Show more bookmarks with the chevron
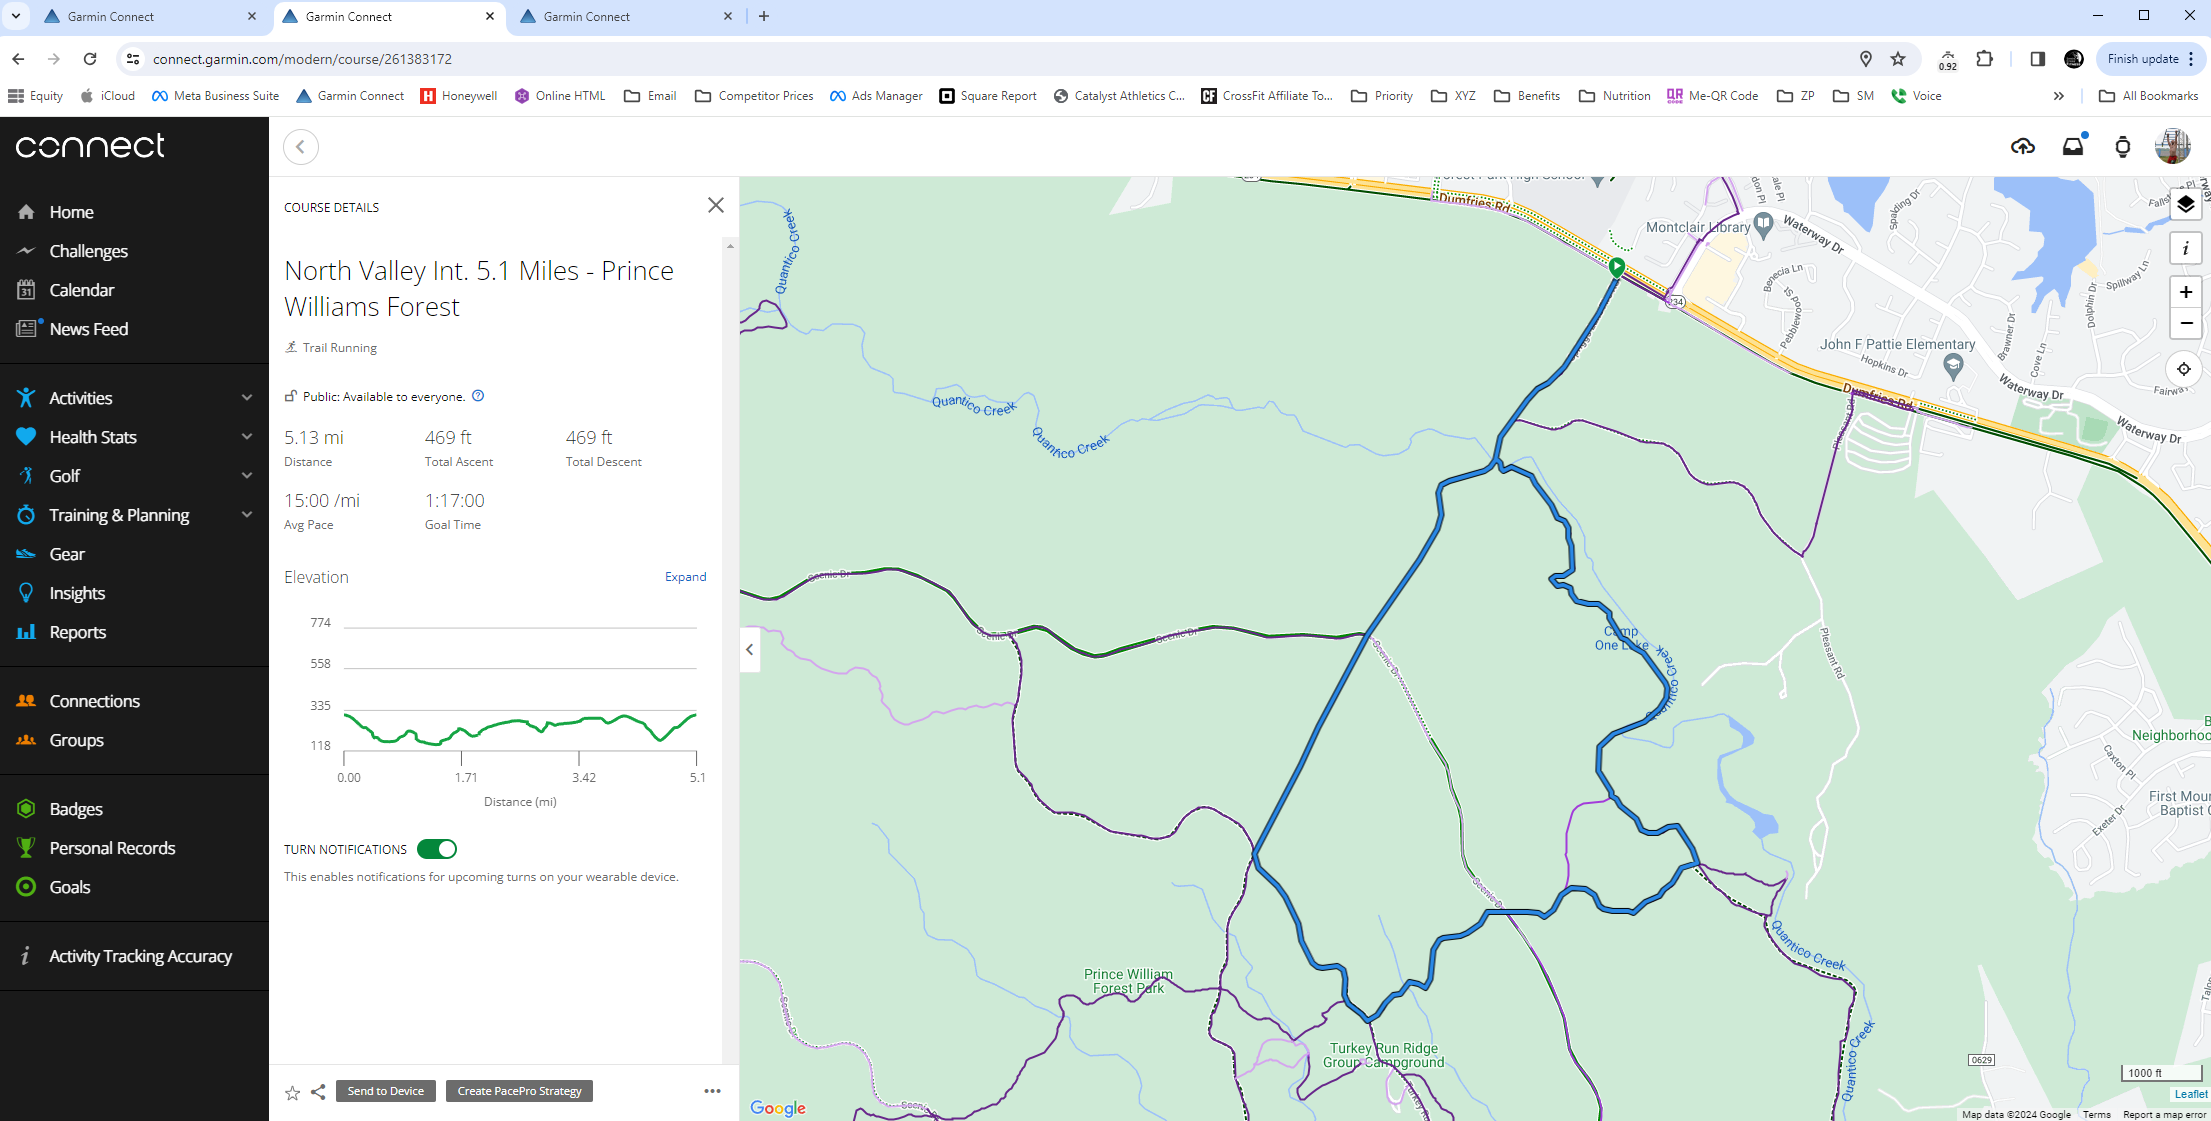Screen dimensions: 2211x1121 [x=2058, y=96]
